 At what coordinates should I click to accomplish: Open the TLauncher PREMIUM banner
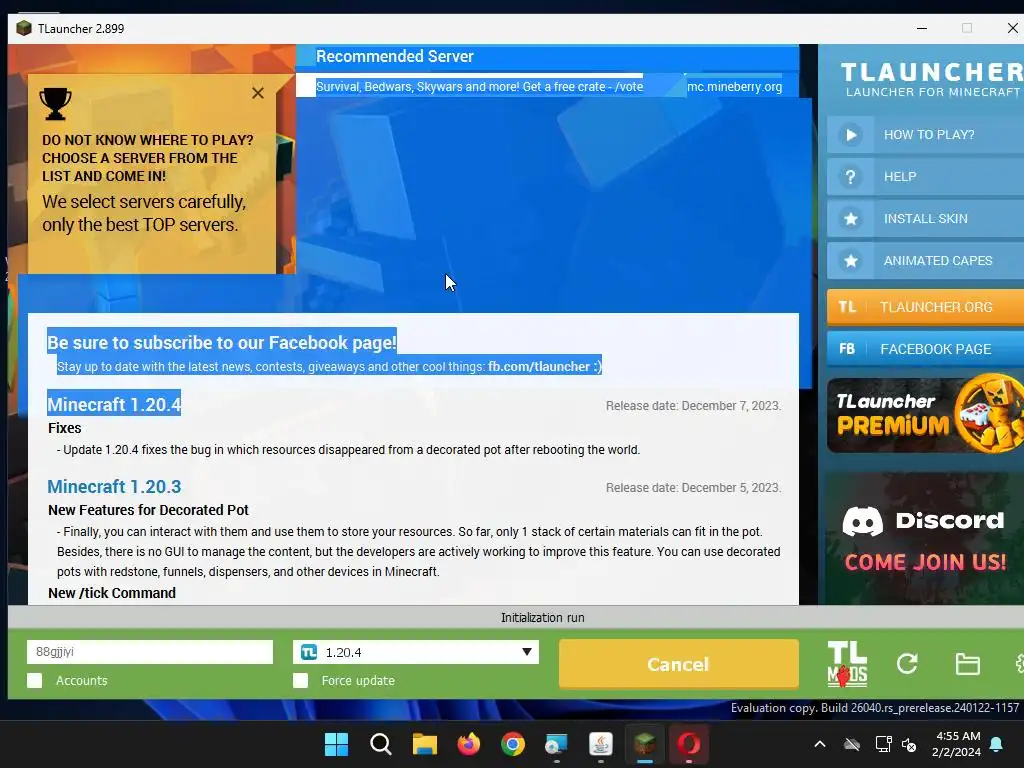(x=925, y=415)
